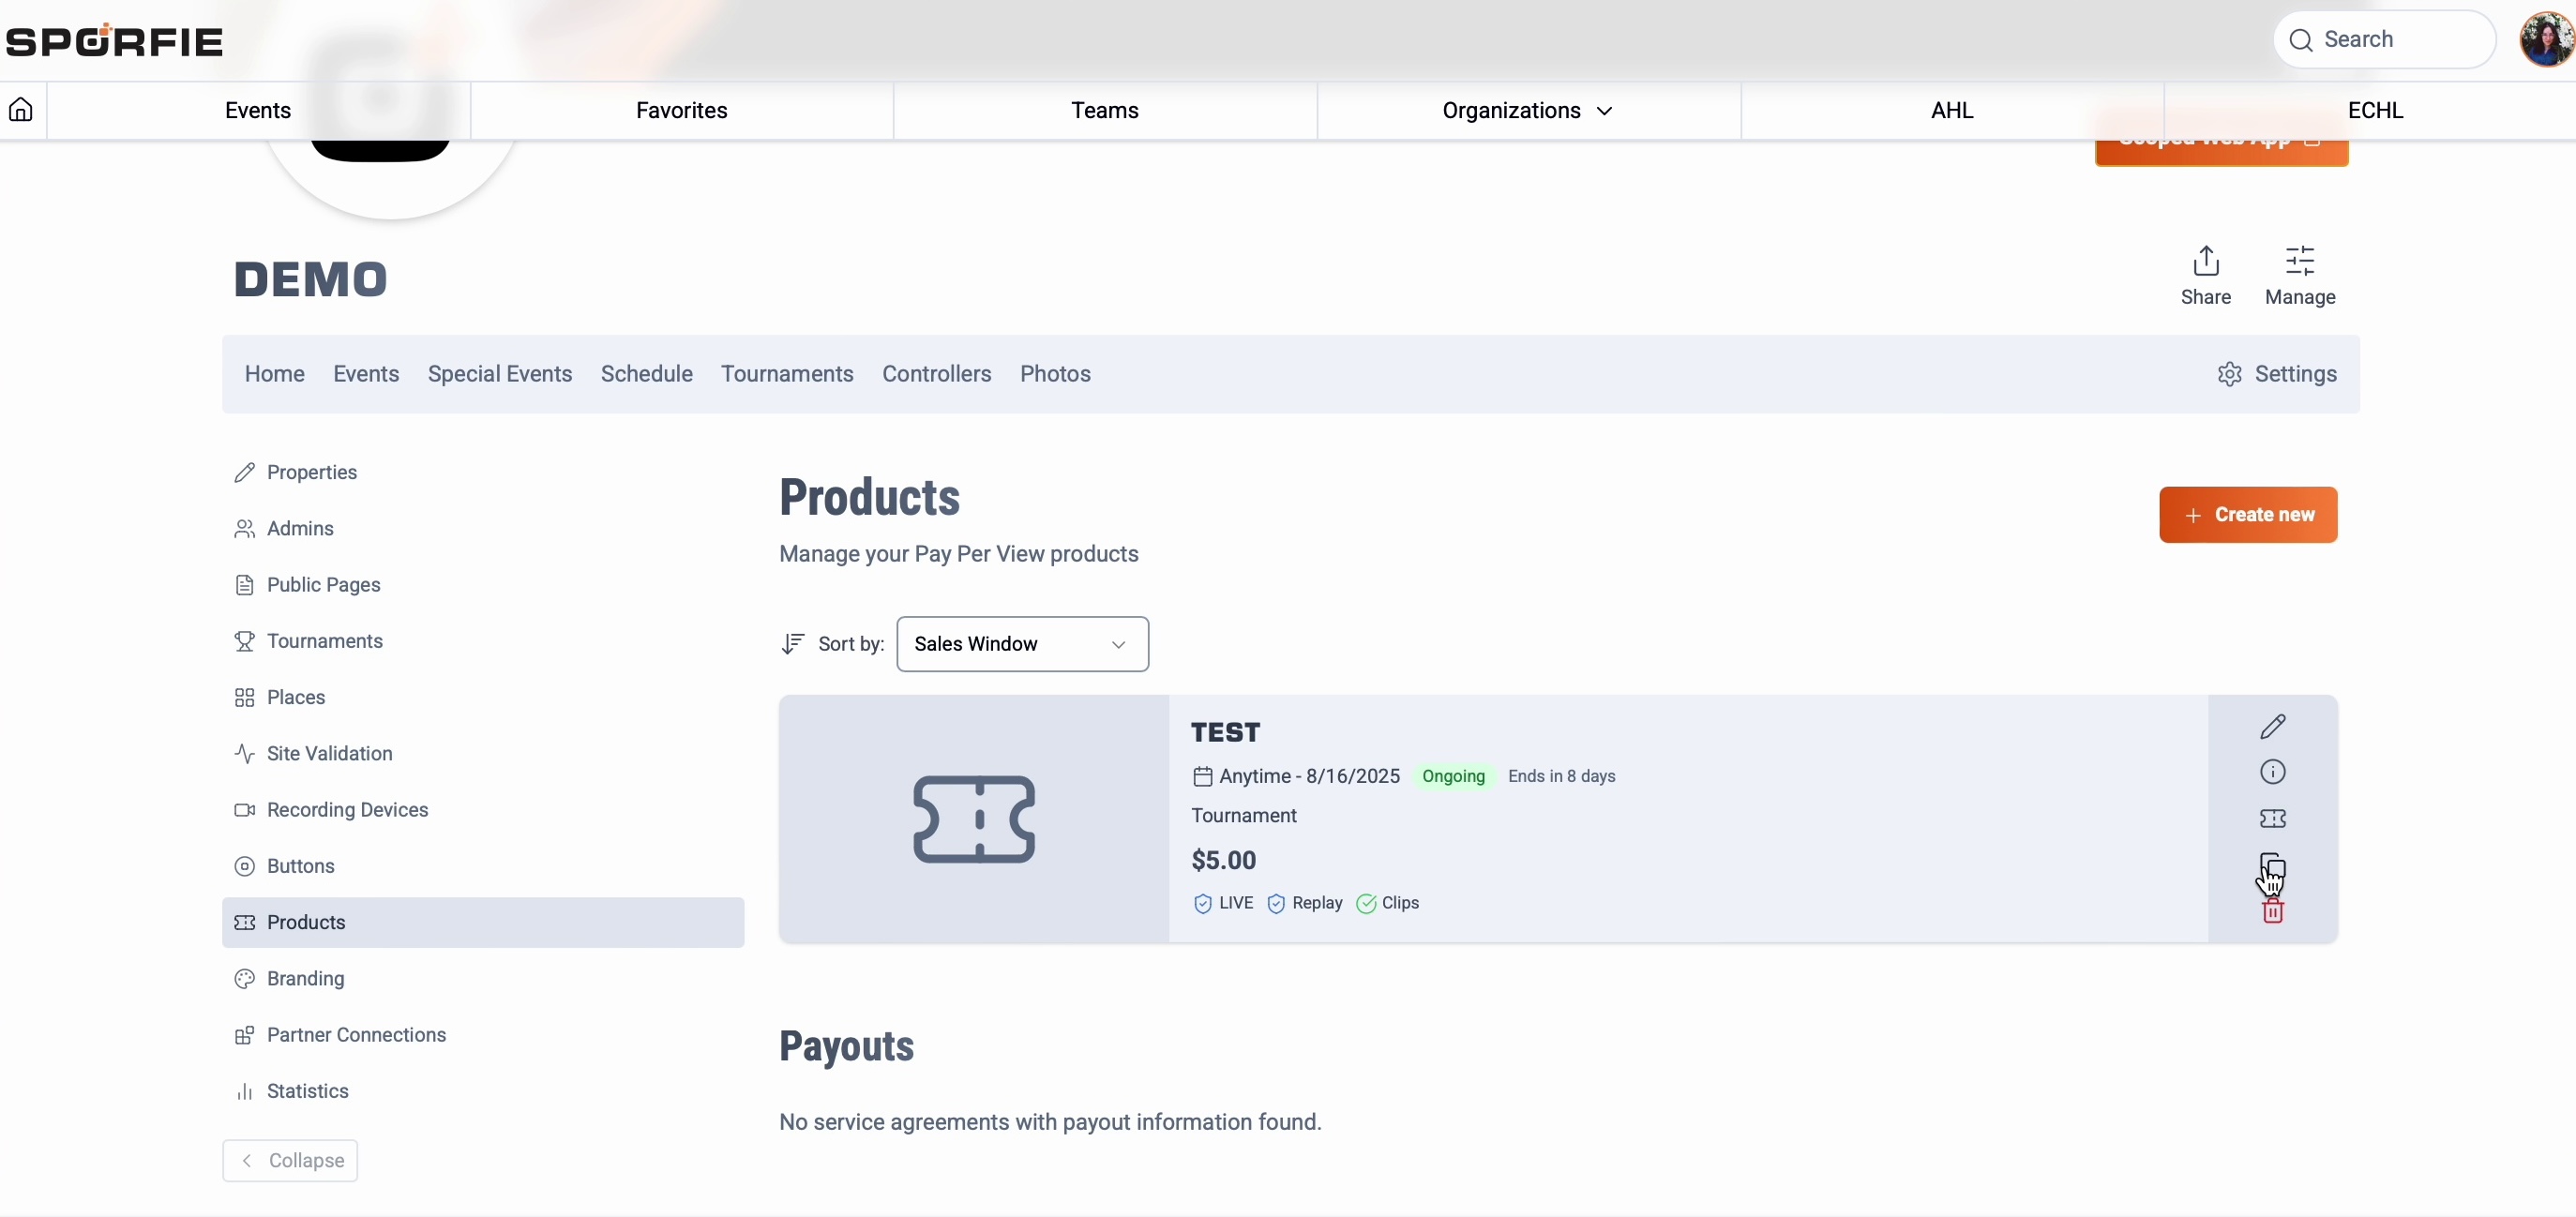2576x1217 pixels.
Task: Click the edit pencil icon on TEST product
Action: pyautogui.click(x=2272, y=726)
